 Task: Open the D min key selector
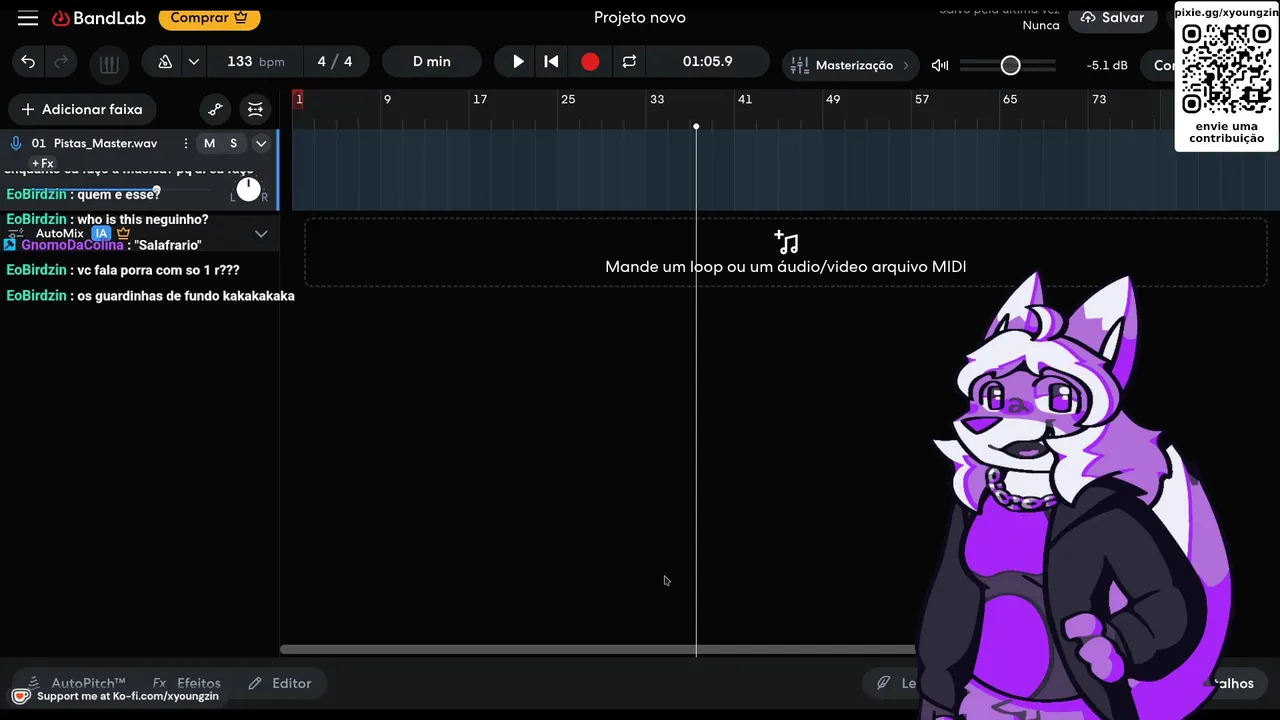pos(432,62)
